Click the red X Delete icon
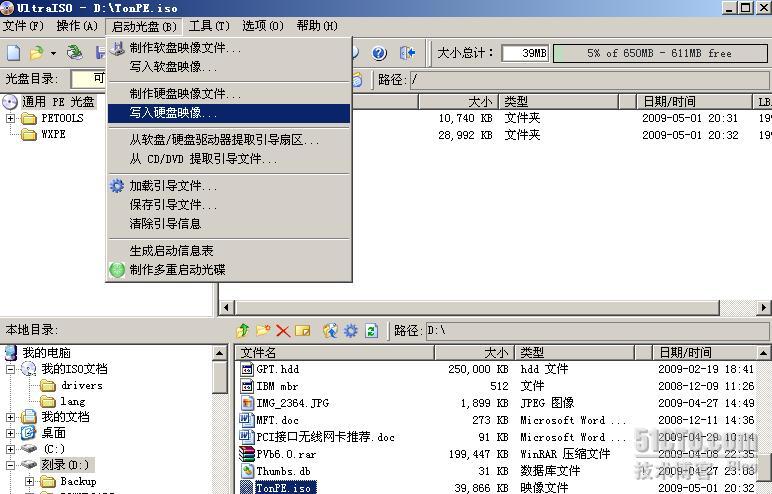772x494 pixels. click(283, 330)
